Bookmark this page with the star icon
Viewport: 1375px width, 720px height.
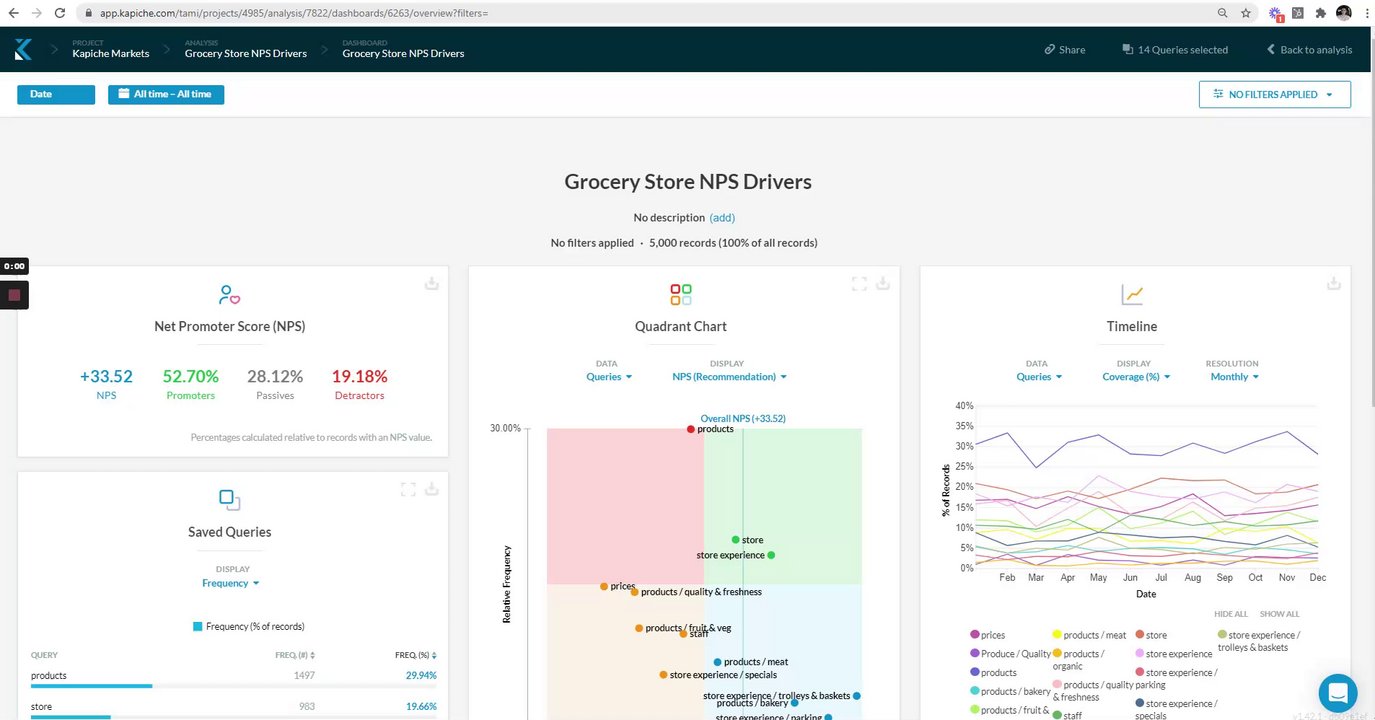1246,13
